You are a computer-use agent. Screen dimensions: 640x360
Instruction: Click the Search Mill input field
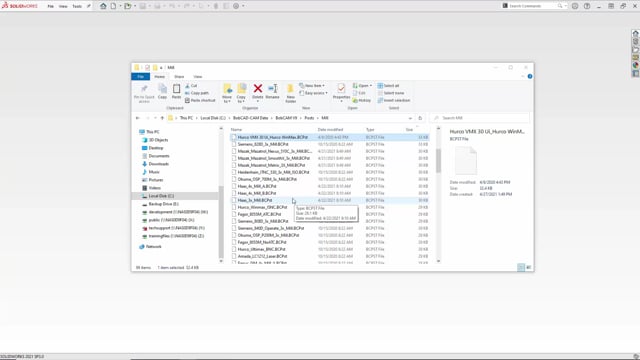[480, 118]
